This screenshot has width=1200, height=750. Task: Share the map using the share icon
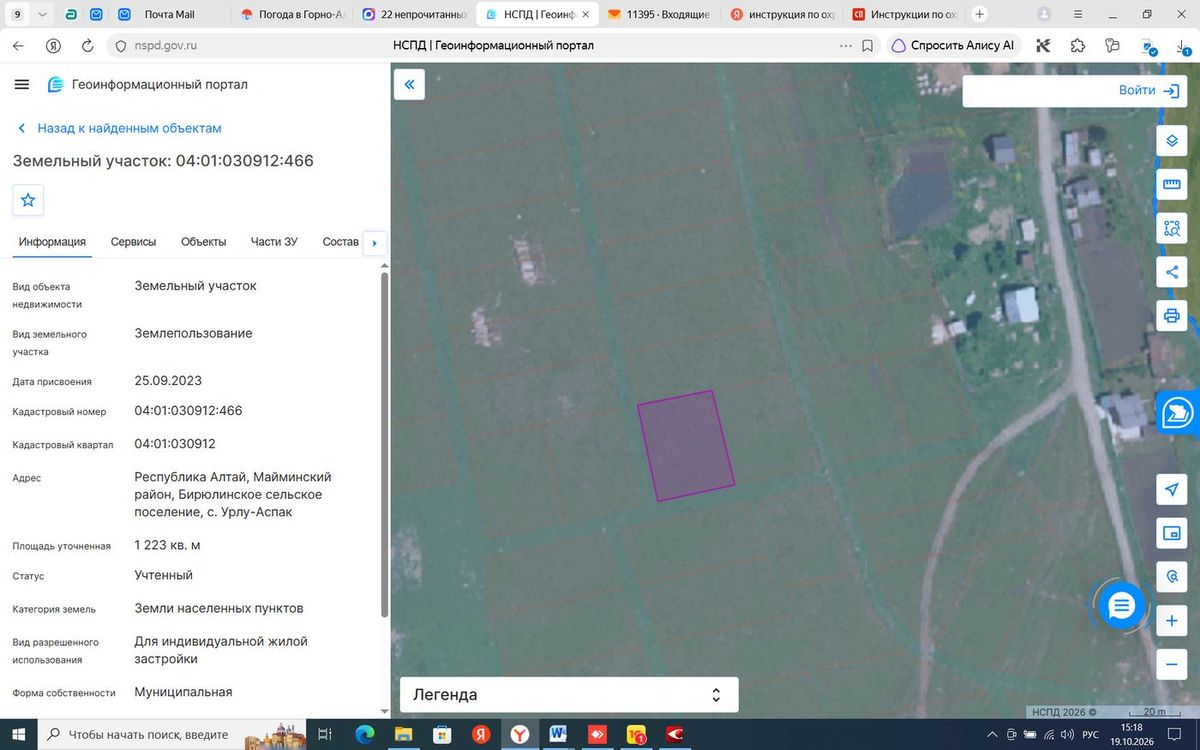(1172, 272)
